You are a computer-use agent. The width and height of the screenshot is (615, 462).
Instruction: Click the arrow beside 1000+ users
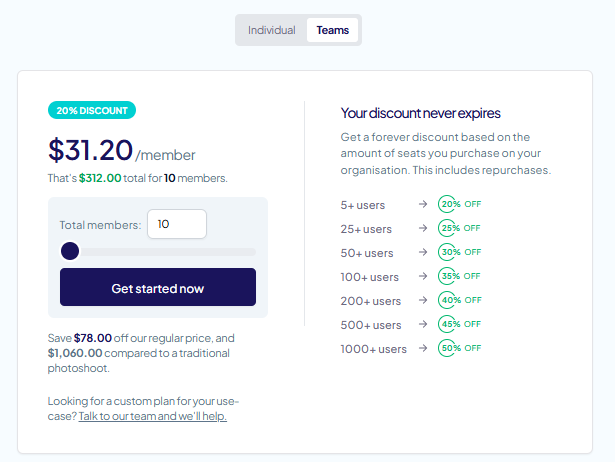click(423, 348)
